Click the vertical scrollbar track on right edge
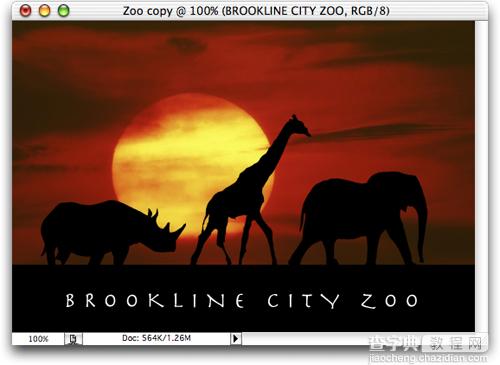The image size is (500, 365). [481, 176]
